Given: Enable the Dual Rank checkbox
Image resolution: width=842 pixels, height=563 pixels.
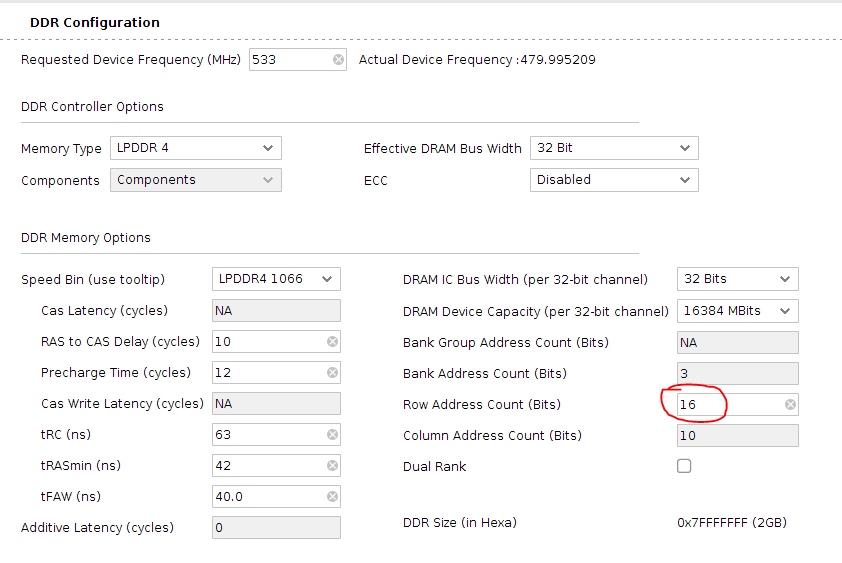Looking at the screenshot, I should 684,466.
